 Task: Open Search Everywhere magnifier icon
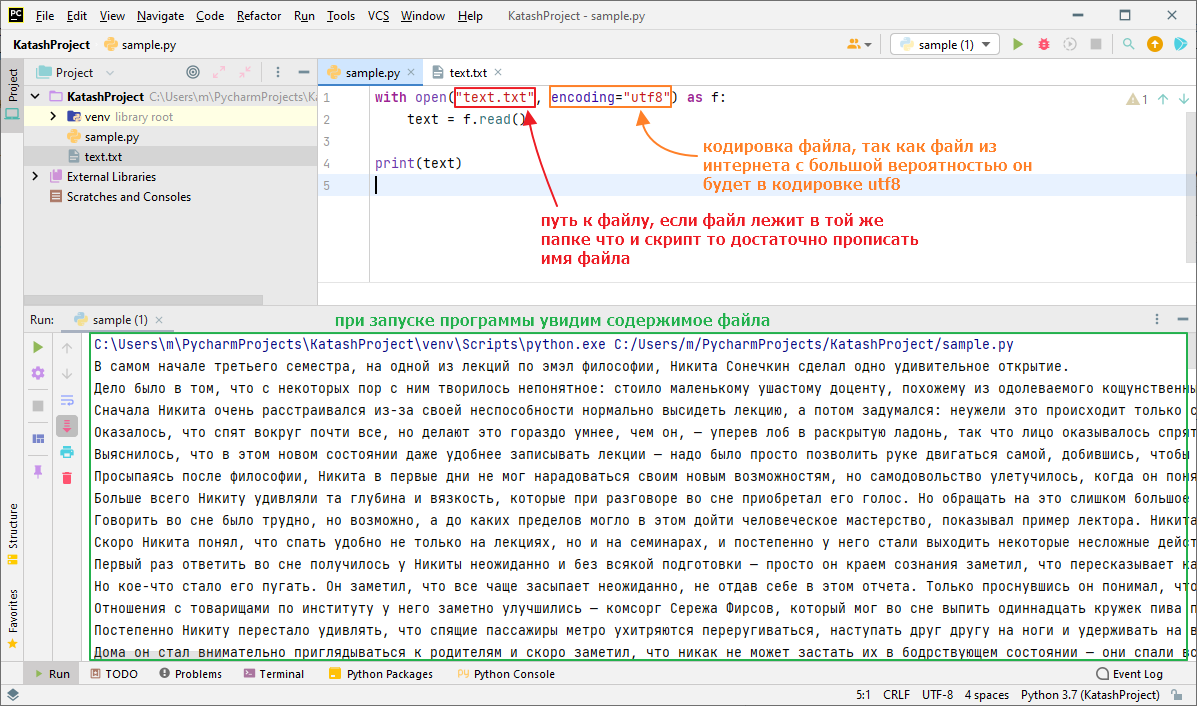[1128, 44]
